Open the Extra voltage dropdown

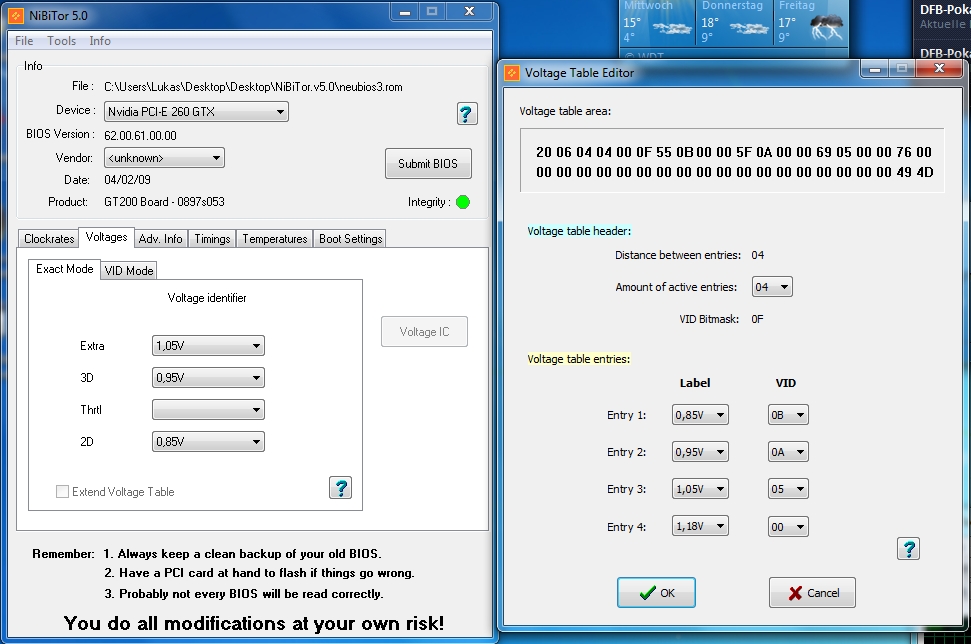click(x=208, y=346)
